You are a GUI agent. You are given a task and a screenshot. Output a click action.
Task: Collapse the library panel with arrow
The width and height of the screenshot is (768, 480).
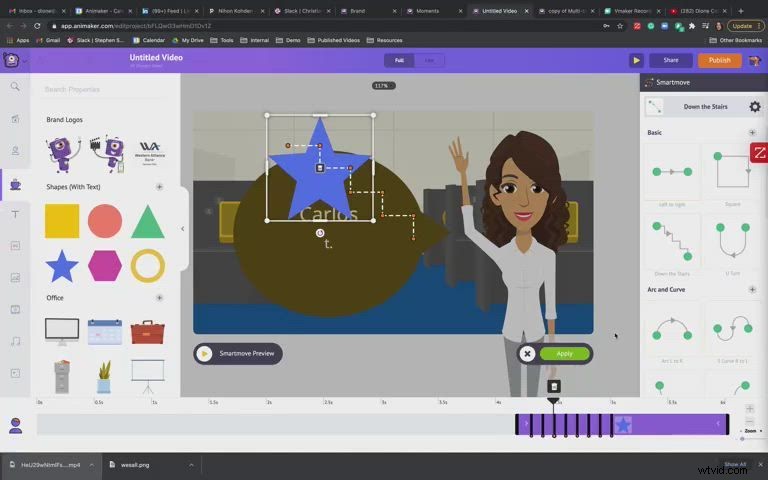click(x=183, y=229)
